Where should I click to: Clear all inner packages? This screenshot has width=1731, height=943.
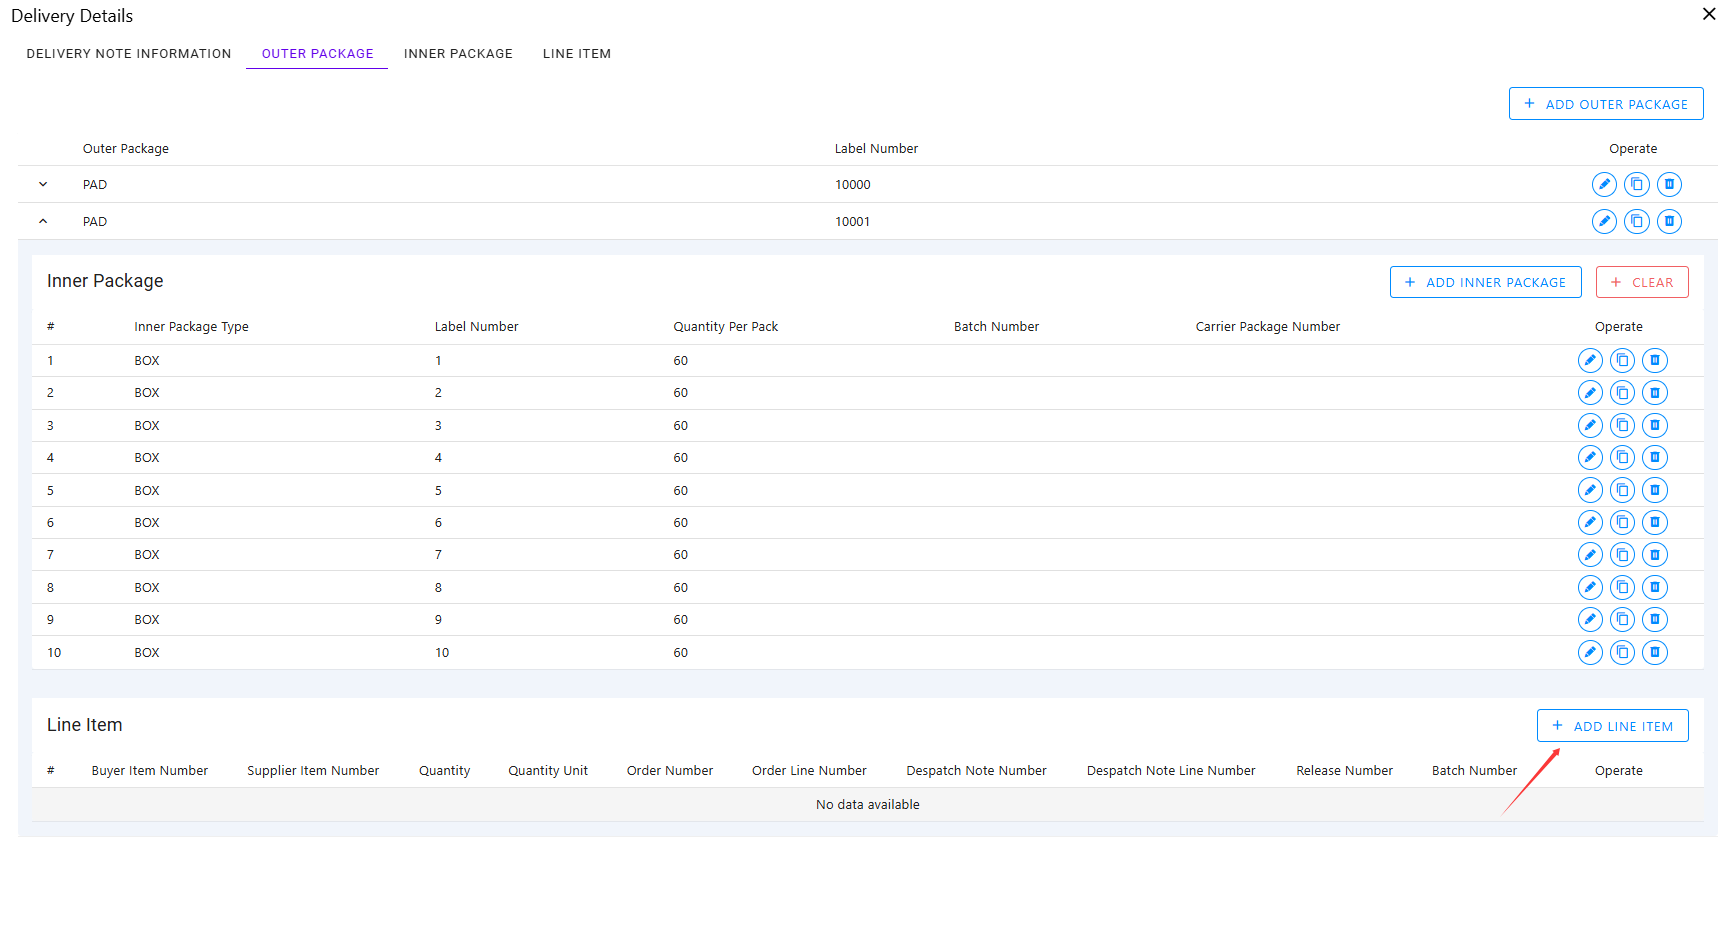(1641, 283)
